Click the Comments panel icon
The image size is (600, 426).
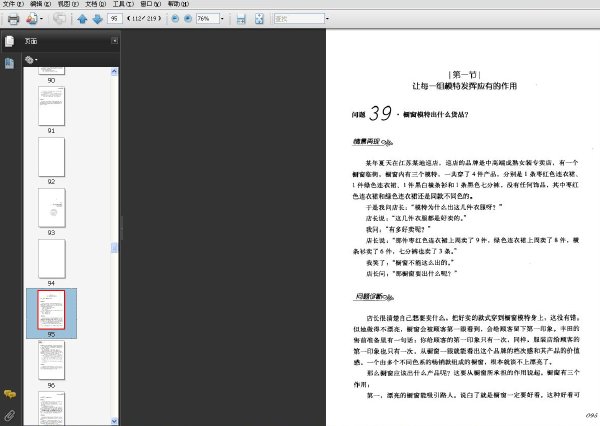[10, 394]
